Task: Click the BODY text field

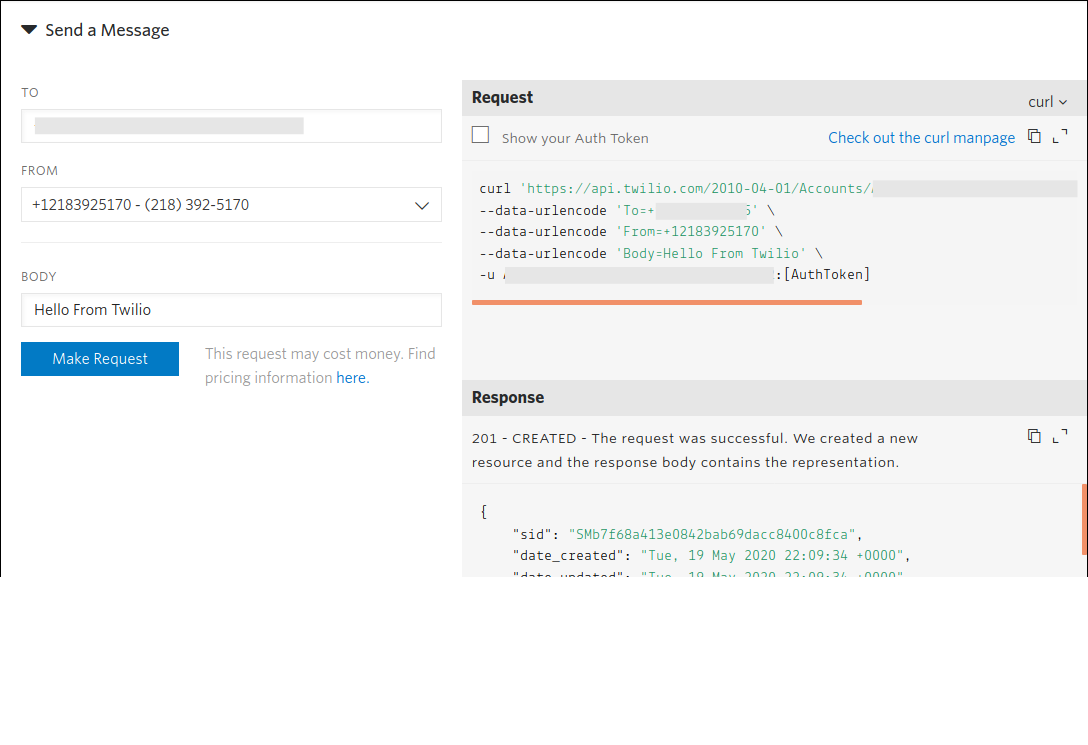Action: coord(231,310)
